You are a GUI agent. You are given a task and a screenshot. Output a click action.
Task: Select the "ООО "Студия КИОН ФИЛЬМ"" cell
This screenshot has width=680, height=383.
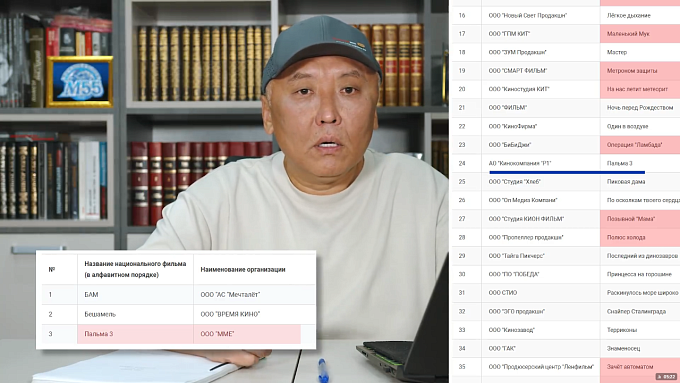(540, 219)
